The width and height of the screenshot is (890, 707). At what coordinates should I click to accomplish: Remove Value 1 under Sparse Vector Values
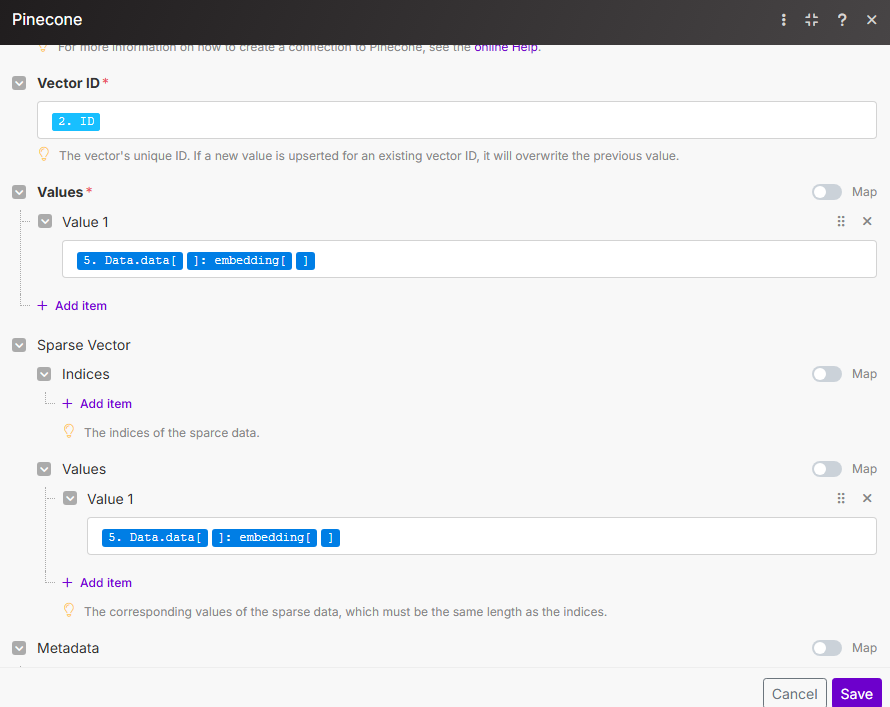(867, 498)
